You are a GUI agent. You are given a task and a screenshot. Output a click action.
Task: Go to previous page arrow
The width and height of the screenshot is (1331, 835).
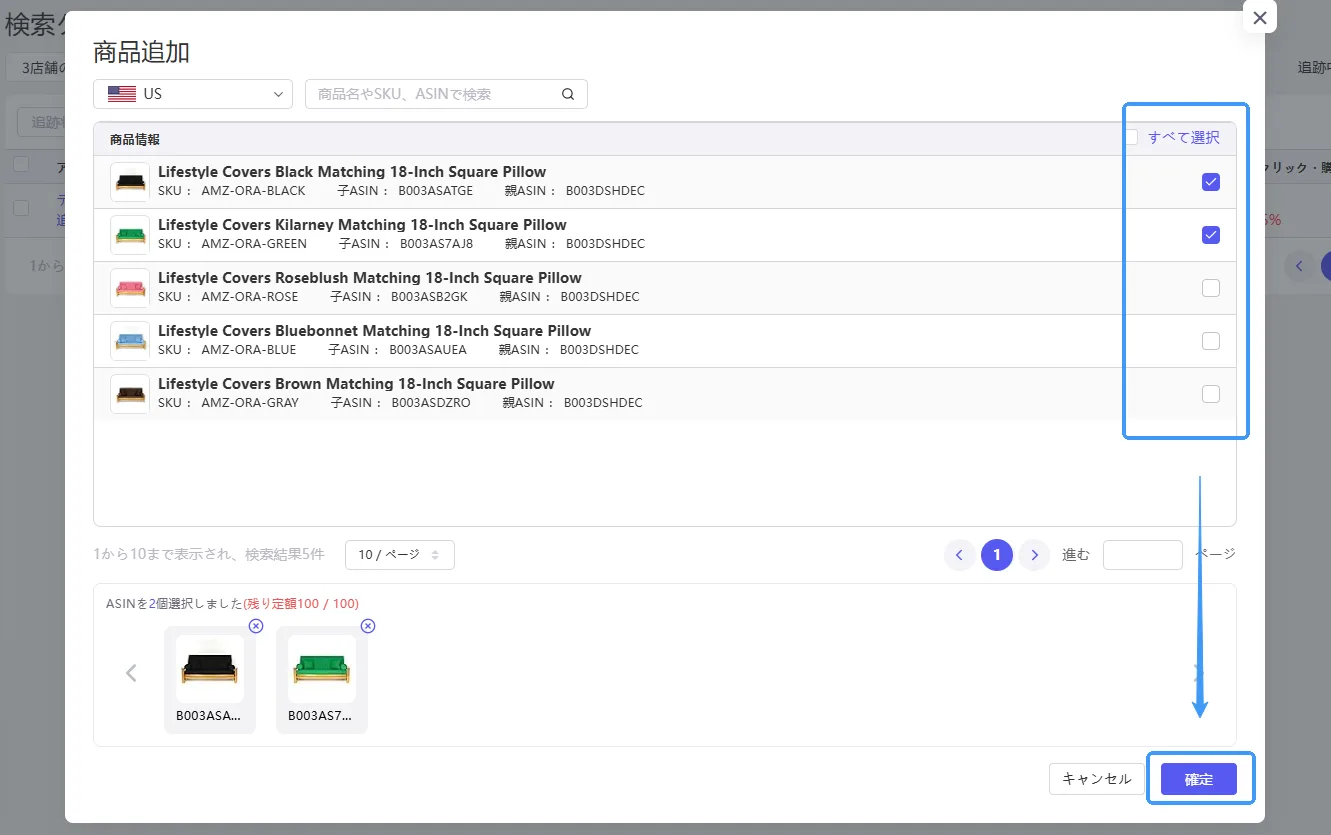tap(959, 555)
